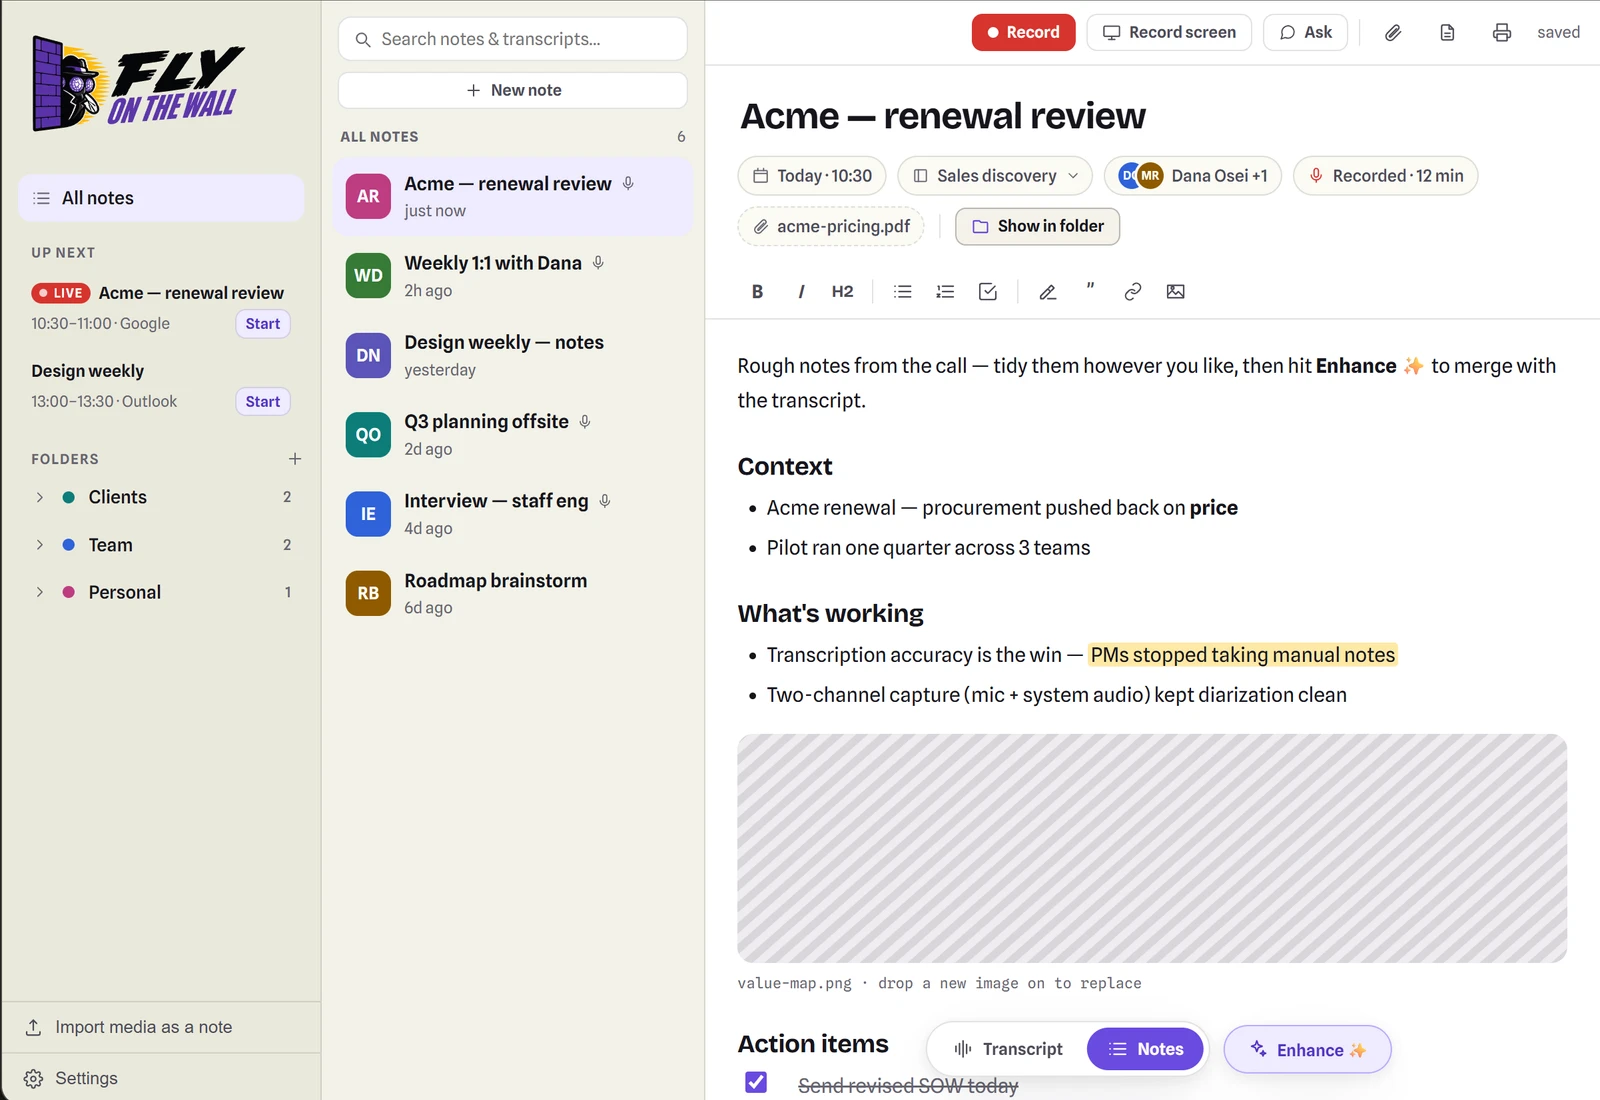The height and width of the screenshot is (1100, 1600).
Task: Open the Today 10:30 date picker
Action: 812,176
